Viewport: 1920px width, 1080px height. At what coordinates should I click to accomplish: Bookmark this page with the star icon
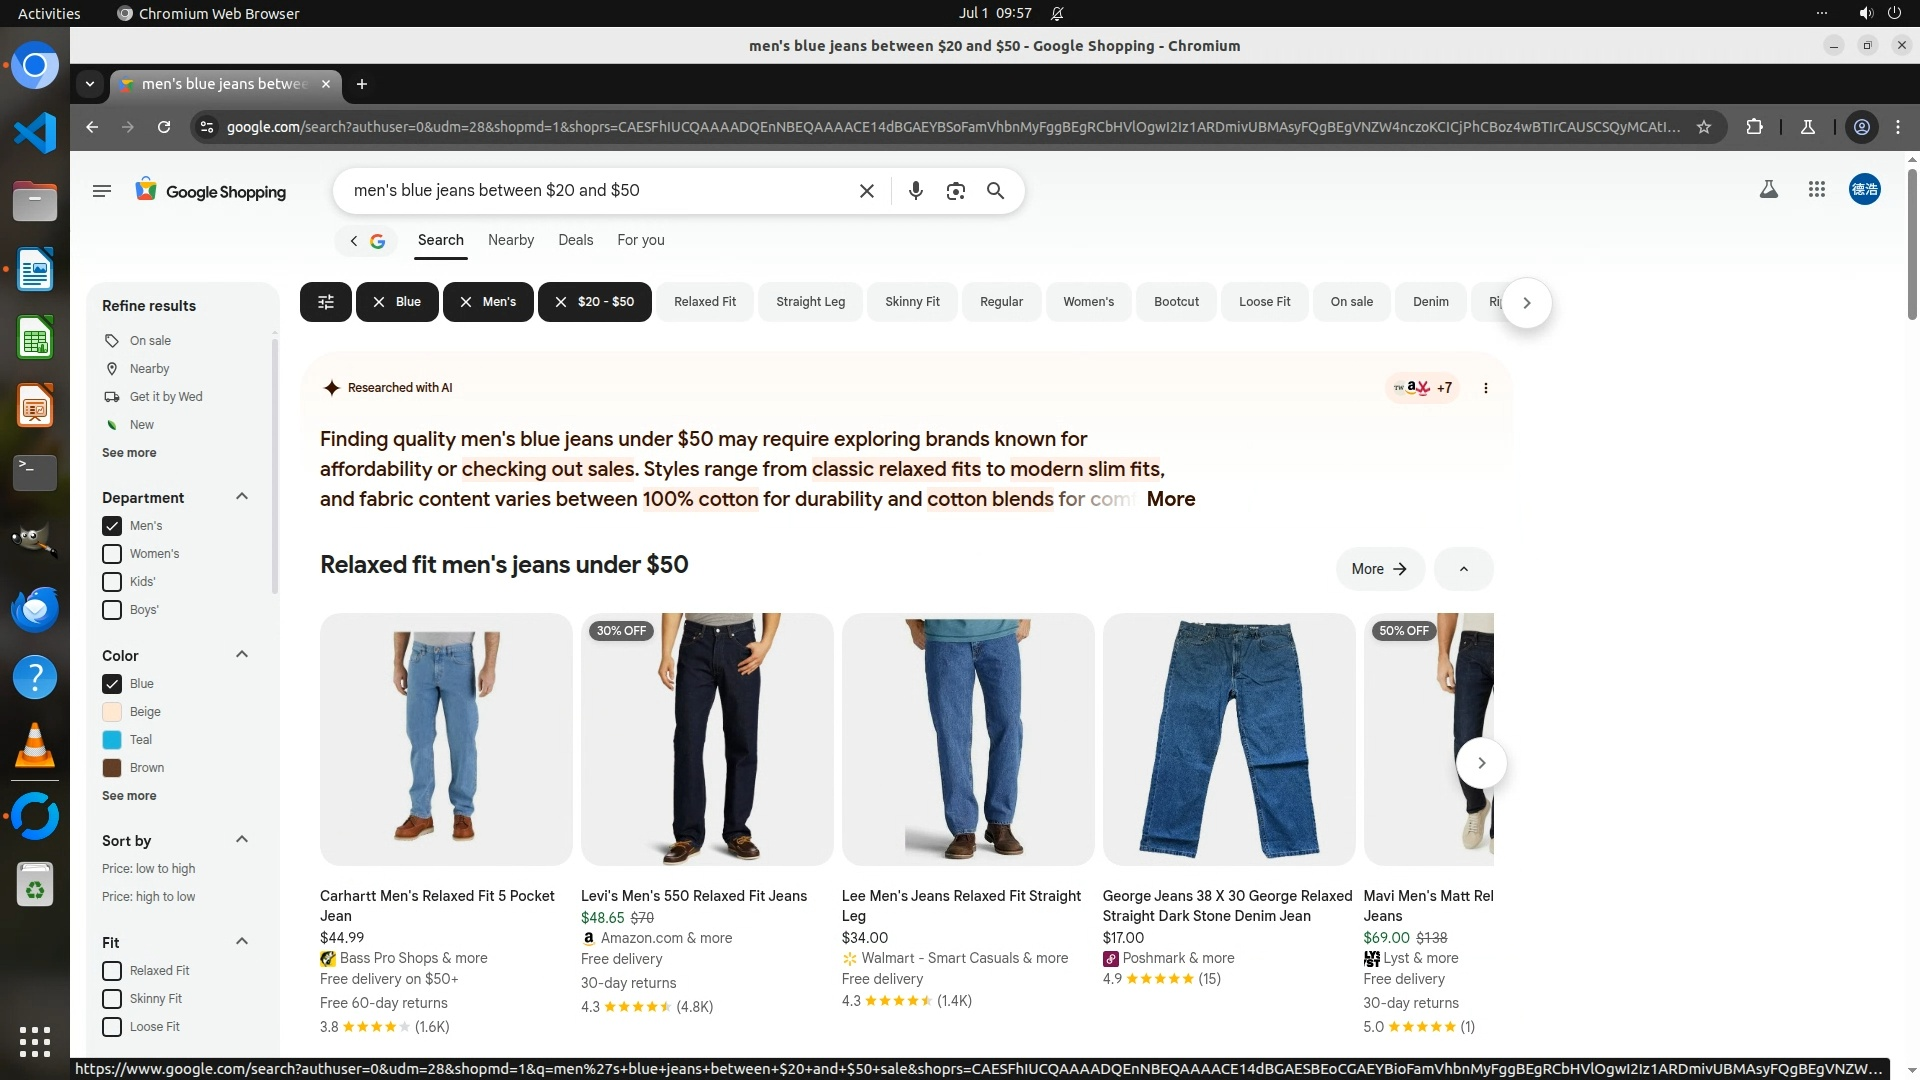1704,127
